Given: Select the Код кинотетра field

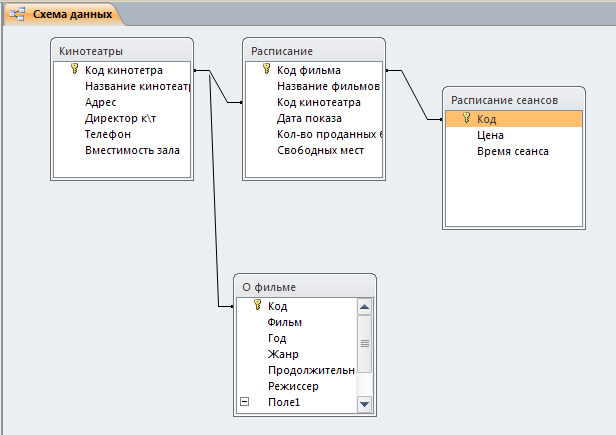Looking at the screenshot, I should click(x=124, y=70).
